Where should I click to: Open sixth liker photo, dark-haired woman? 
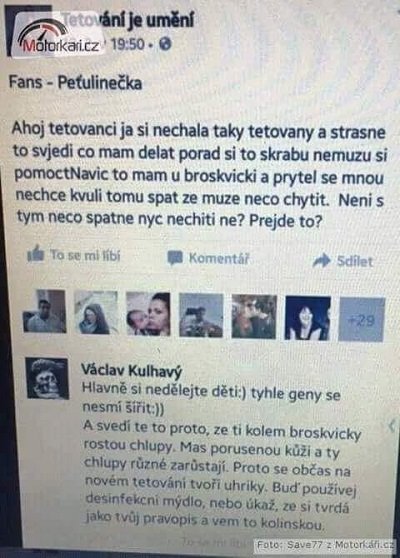[308, 319]
